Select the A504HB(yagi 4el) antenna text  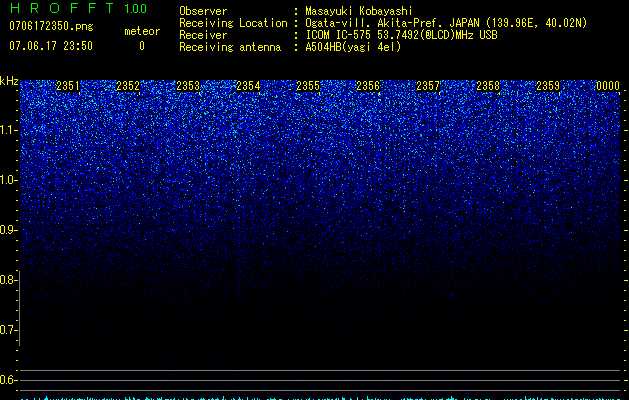pyautogui.click(x=353, y=47)
